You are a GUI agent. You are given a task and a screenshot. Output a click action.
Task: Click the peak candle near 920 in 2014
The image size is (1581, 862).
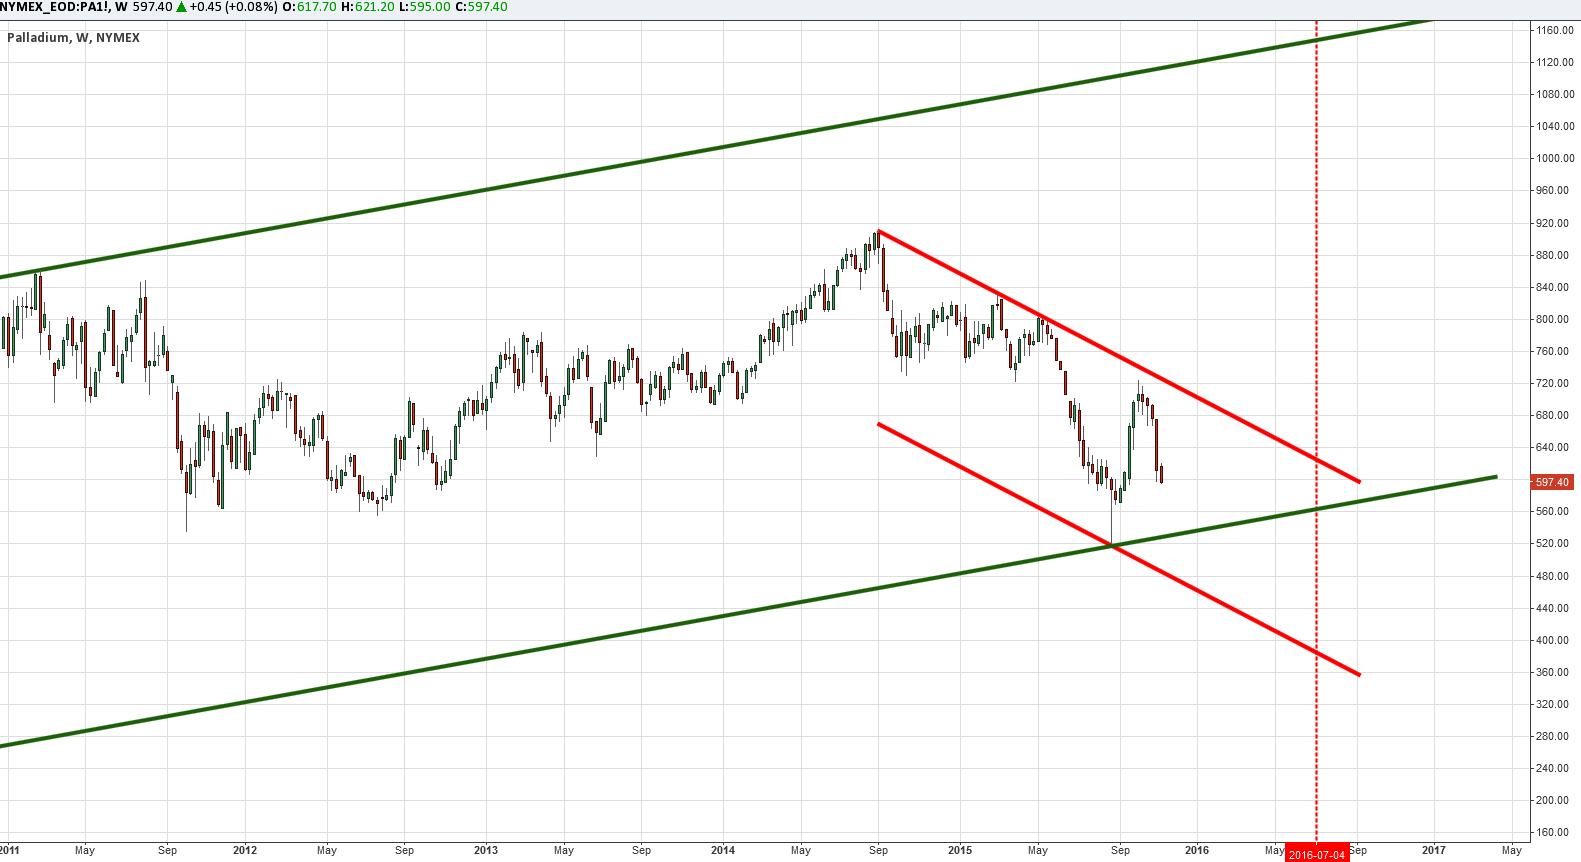tap(878, 240)
